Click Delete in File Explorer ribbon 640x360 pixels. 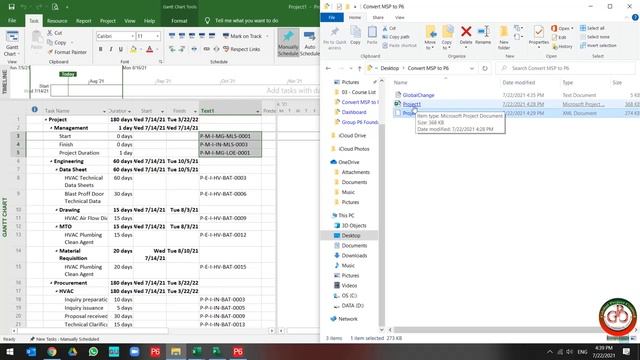(466, 36)
